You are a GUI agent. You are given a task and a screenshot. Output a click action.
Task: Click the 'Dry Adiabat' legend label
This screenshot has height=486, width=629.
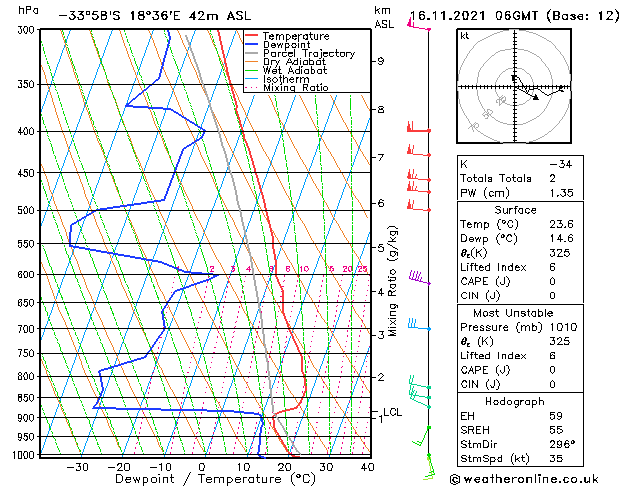pos(294,62)
